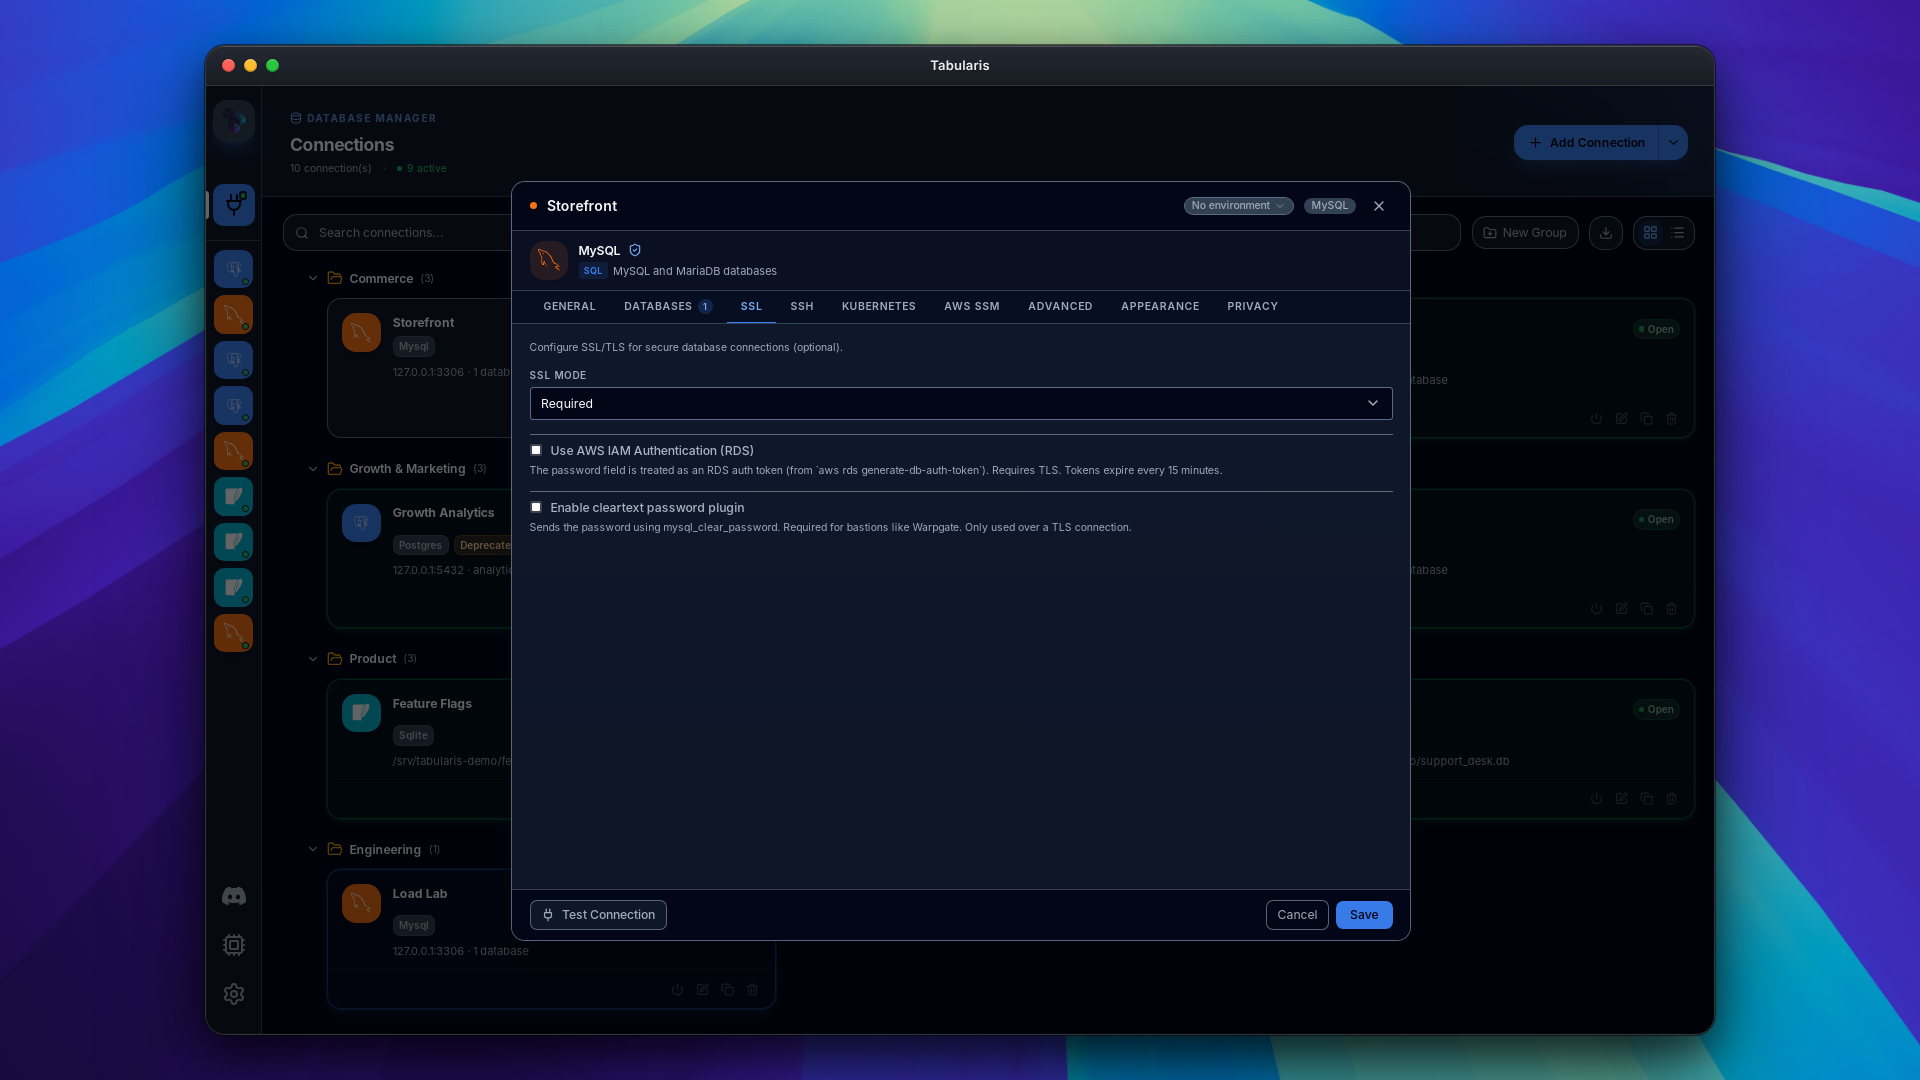
Task: Open the SSL Mode dropdown showing Required
Action: click(961, 403)
